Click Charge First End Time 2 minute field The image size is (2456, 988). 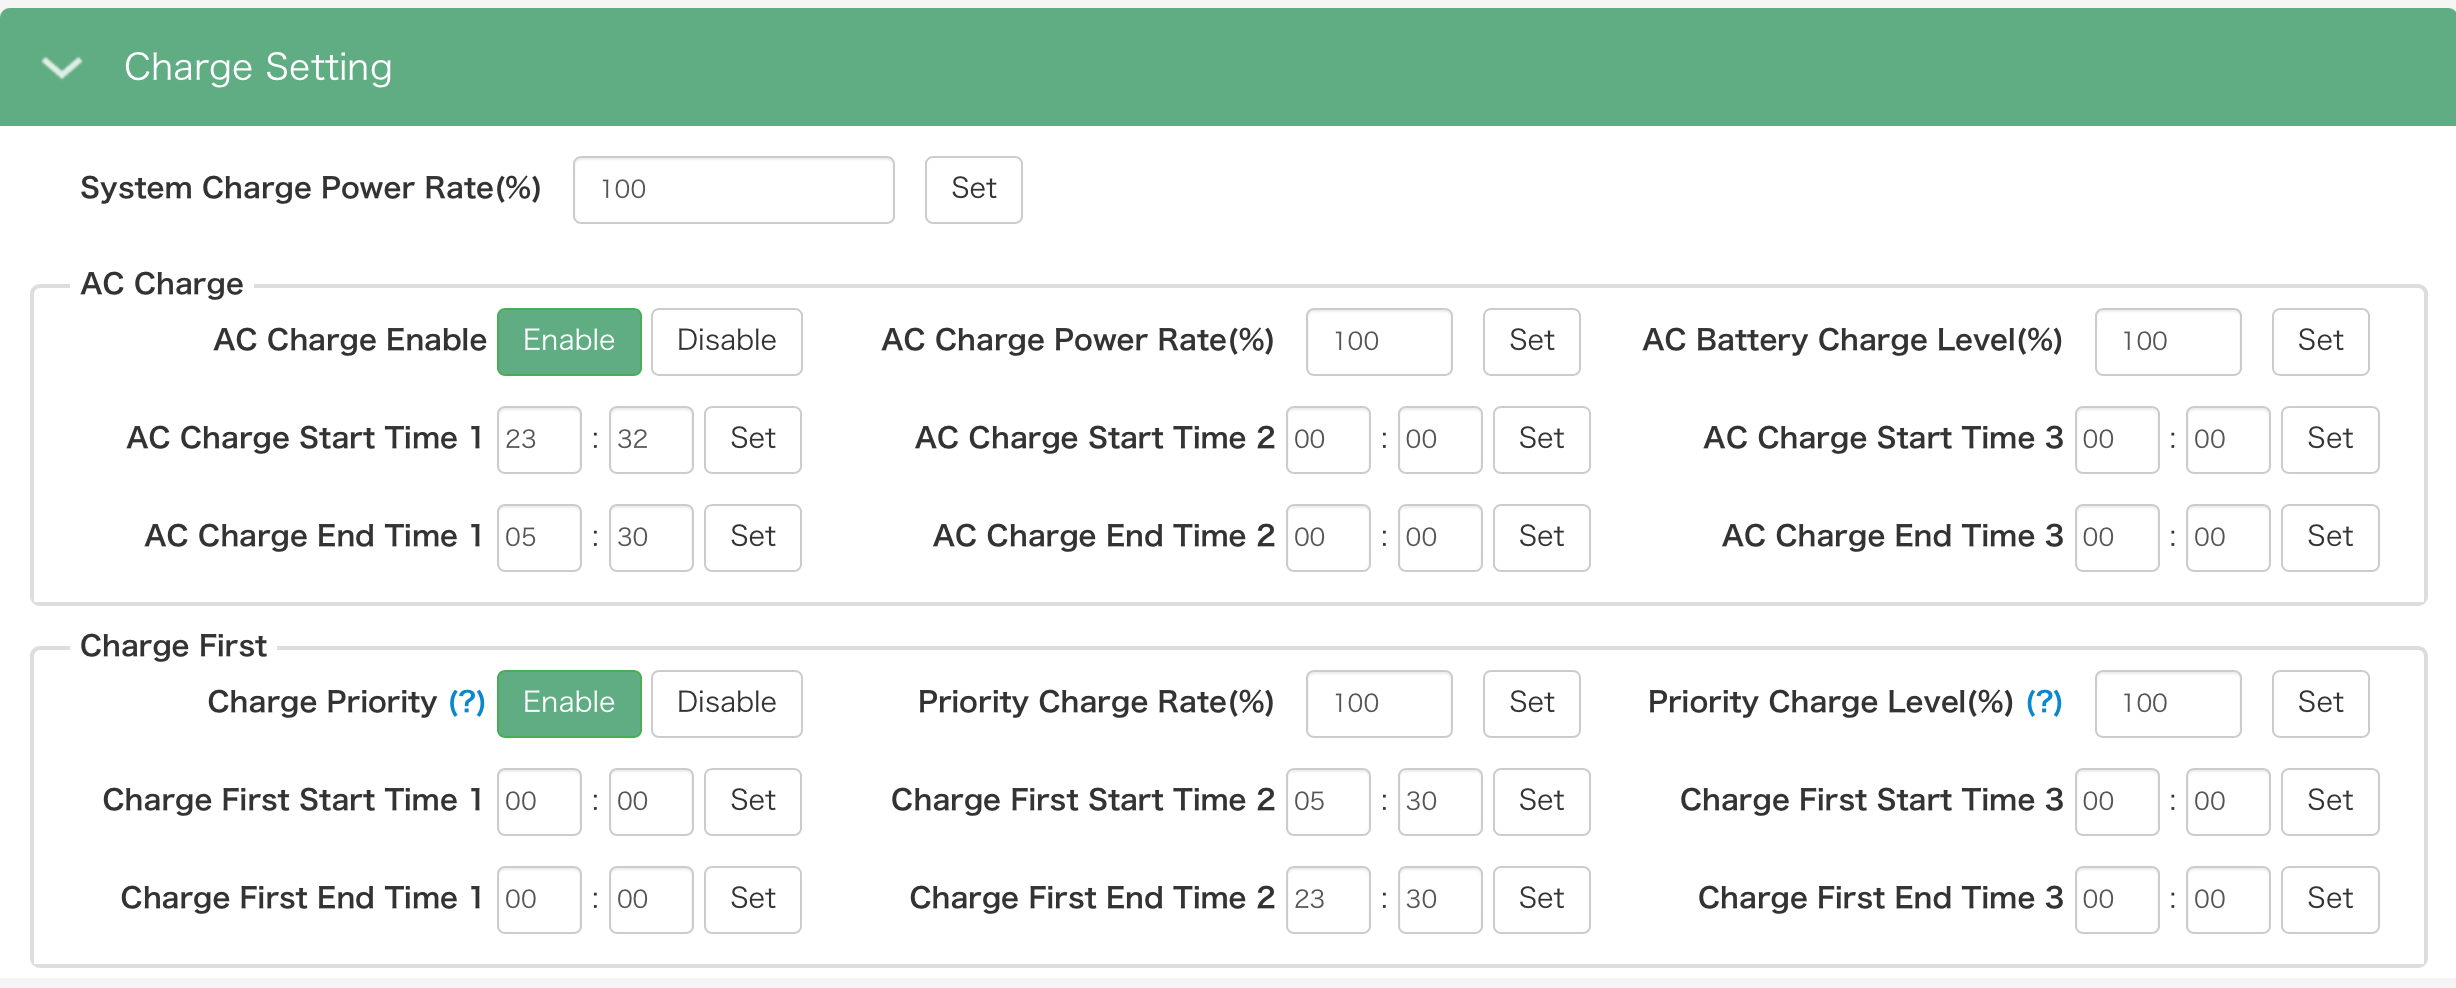pos(1440,899)
